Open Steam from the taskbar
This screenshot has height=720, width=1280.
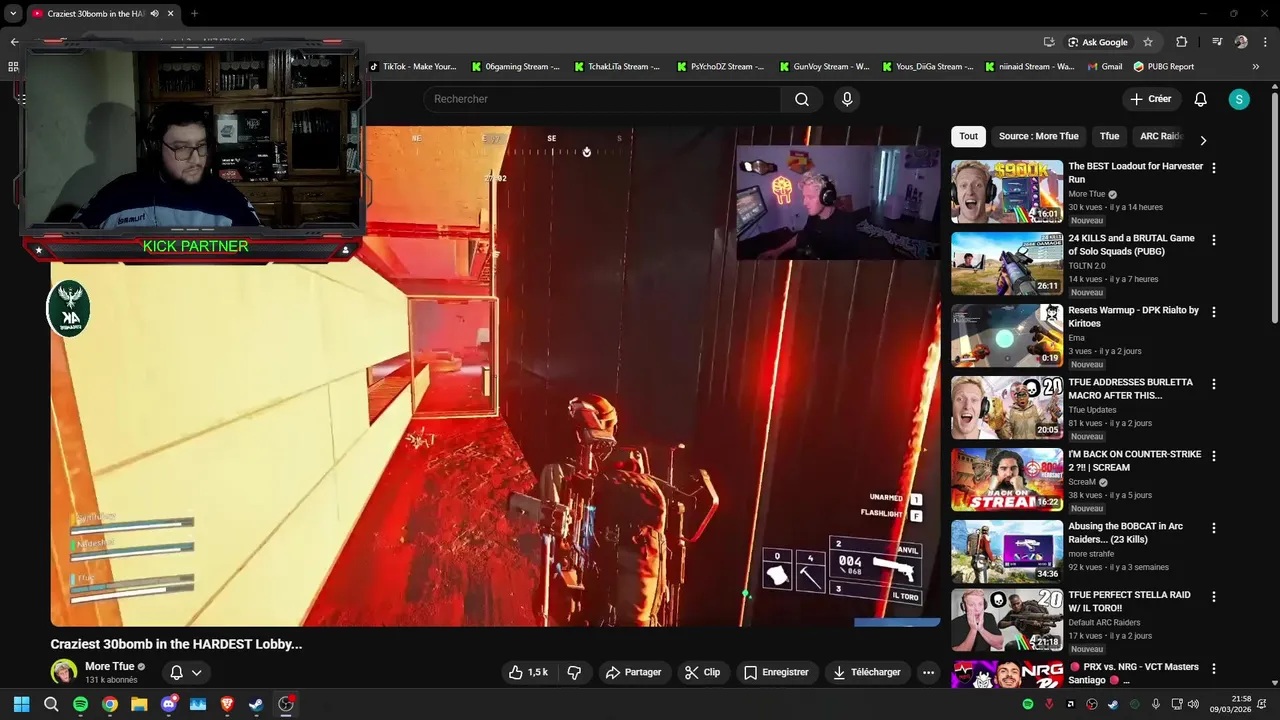[x=256, y=704]
